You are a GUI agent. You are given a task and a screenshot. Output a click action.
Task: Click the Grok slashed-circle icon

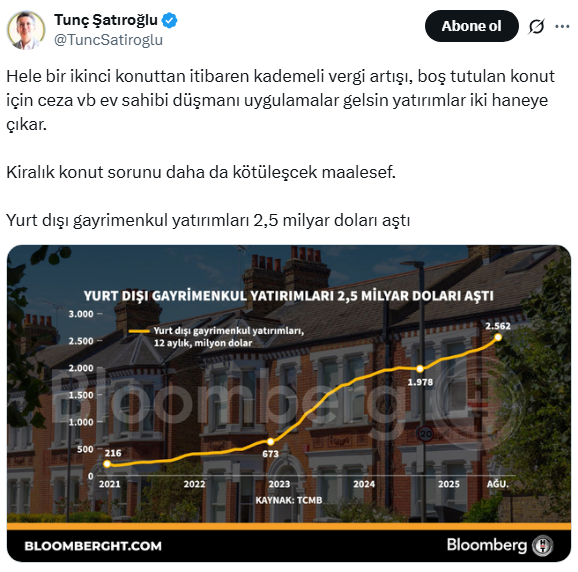pos(536,26)
